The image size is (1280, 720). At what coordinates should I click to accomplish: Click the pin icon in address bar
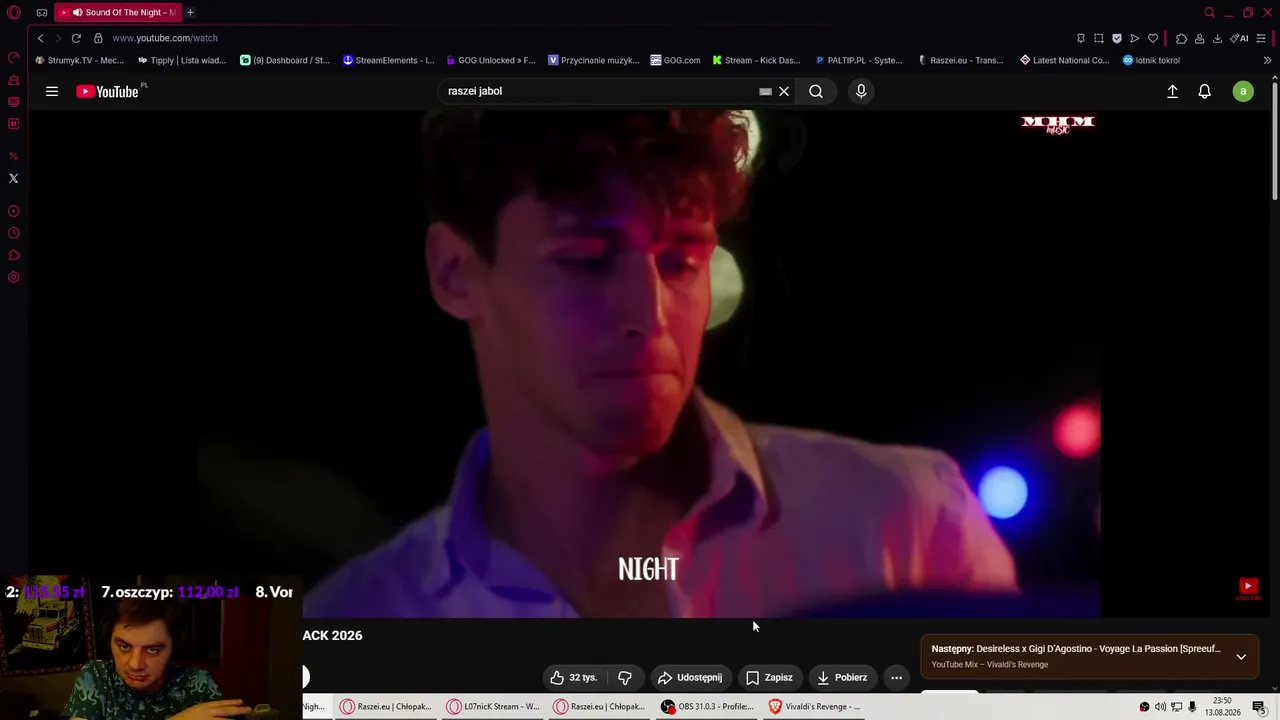pos(1081,38)
